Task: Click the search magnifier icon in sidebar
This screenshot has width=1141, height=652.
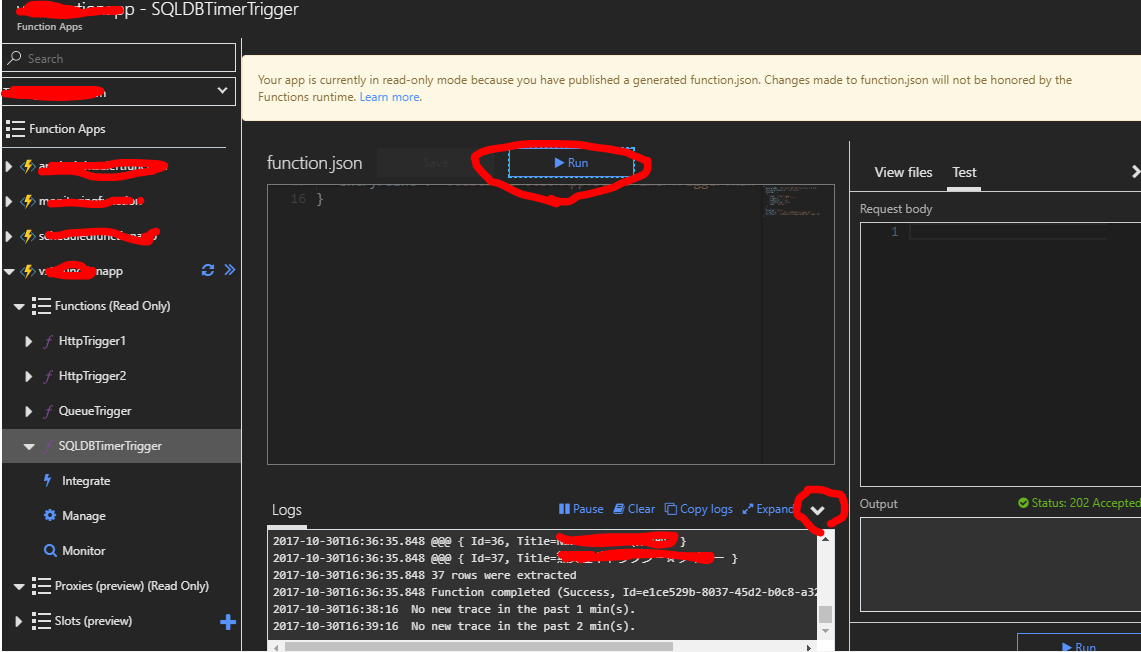Action: pos(14,57)
